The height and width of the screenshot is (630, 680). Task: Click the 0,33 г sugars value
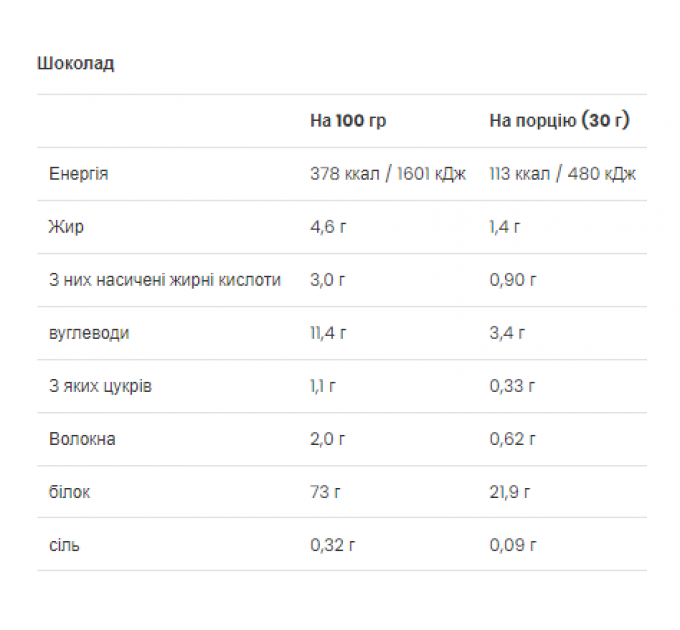click(513, 386)
